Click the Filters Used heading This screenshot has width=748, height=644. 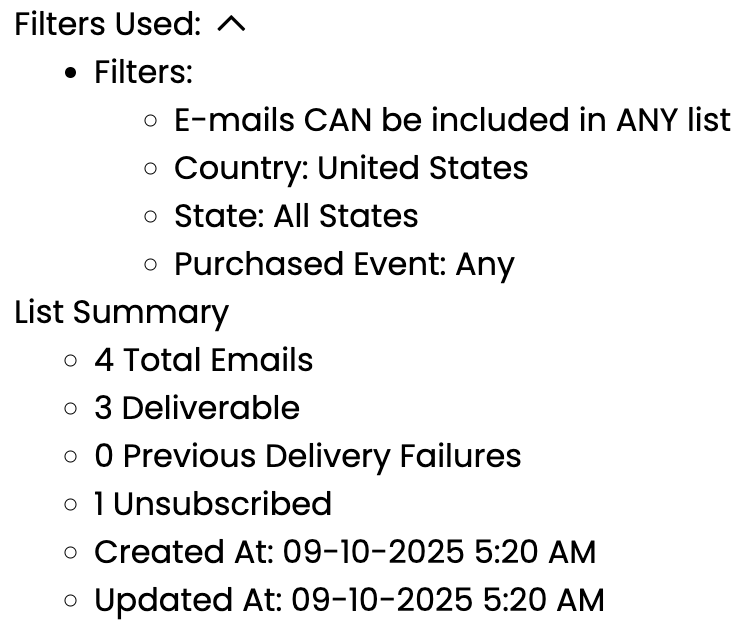[108, 25]
